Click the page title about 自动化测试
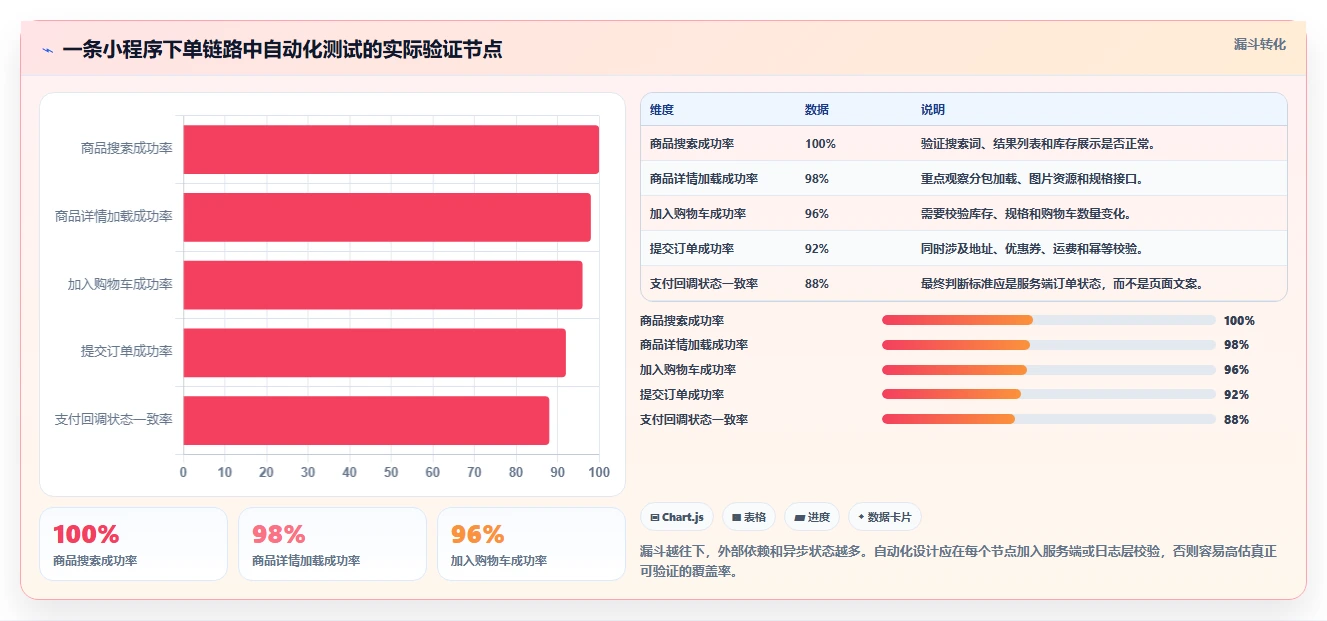1327x621 pixels. point(282,50)
